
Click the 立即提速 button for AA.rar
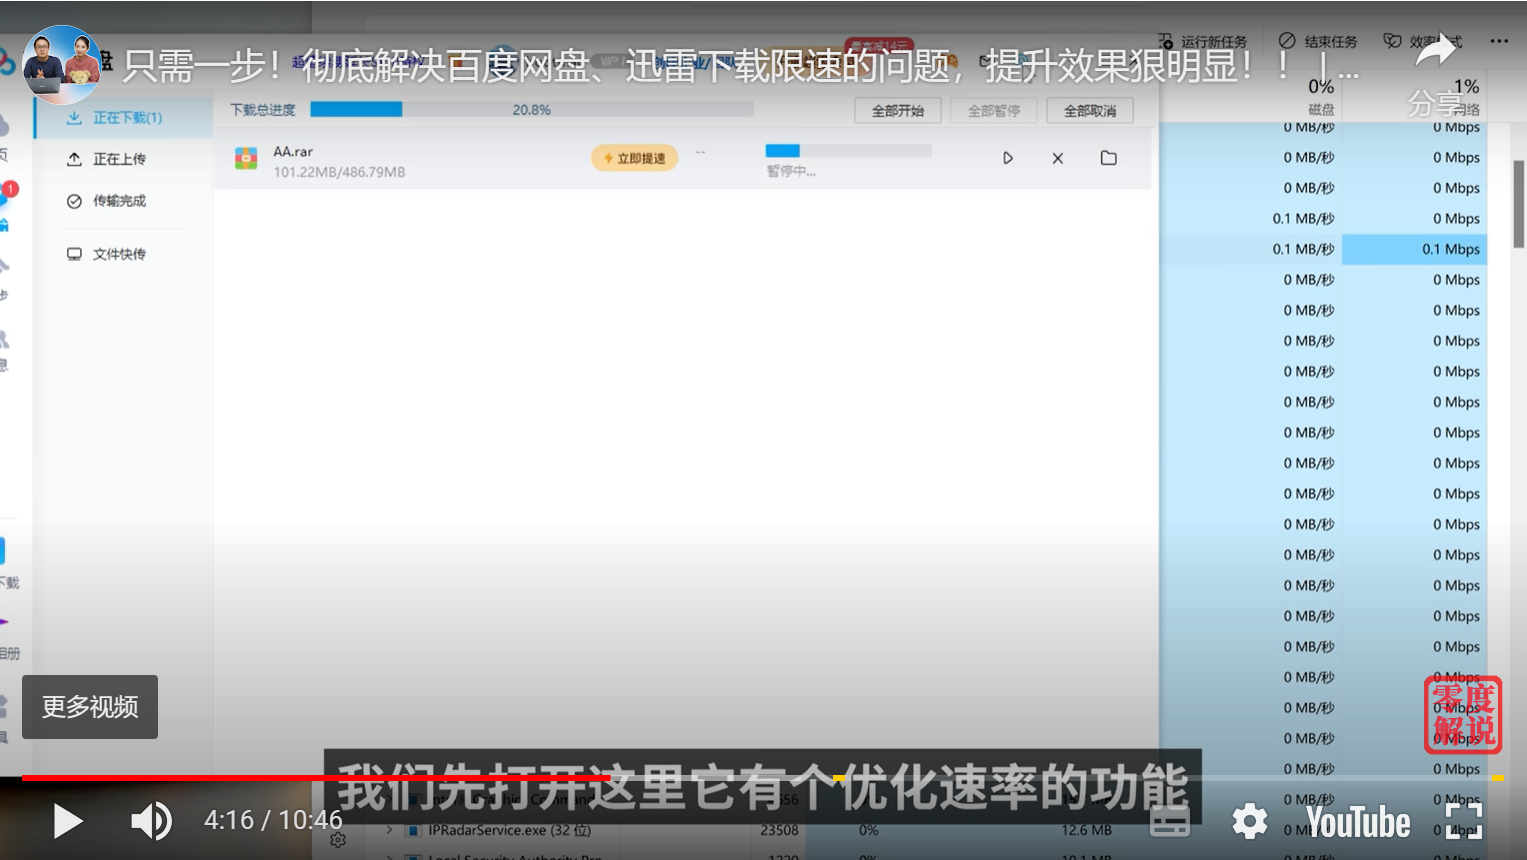(x=635, y=158)
